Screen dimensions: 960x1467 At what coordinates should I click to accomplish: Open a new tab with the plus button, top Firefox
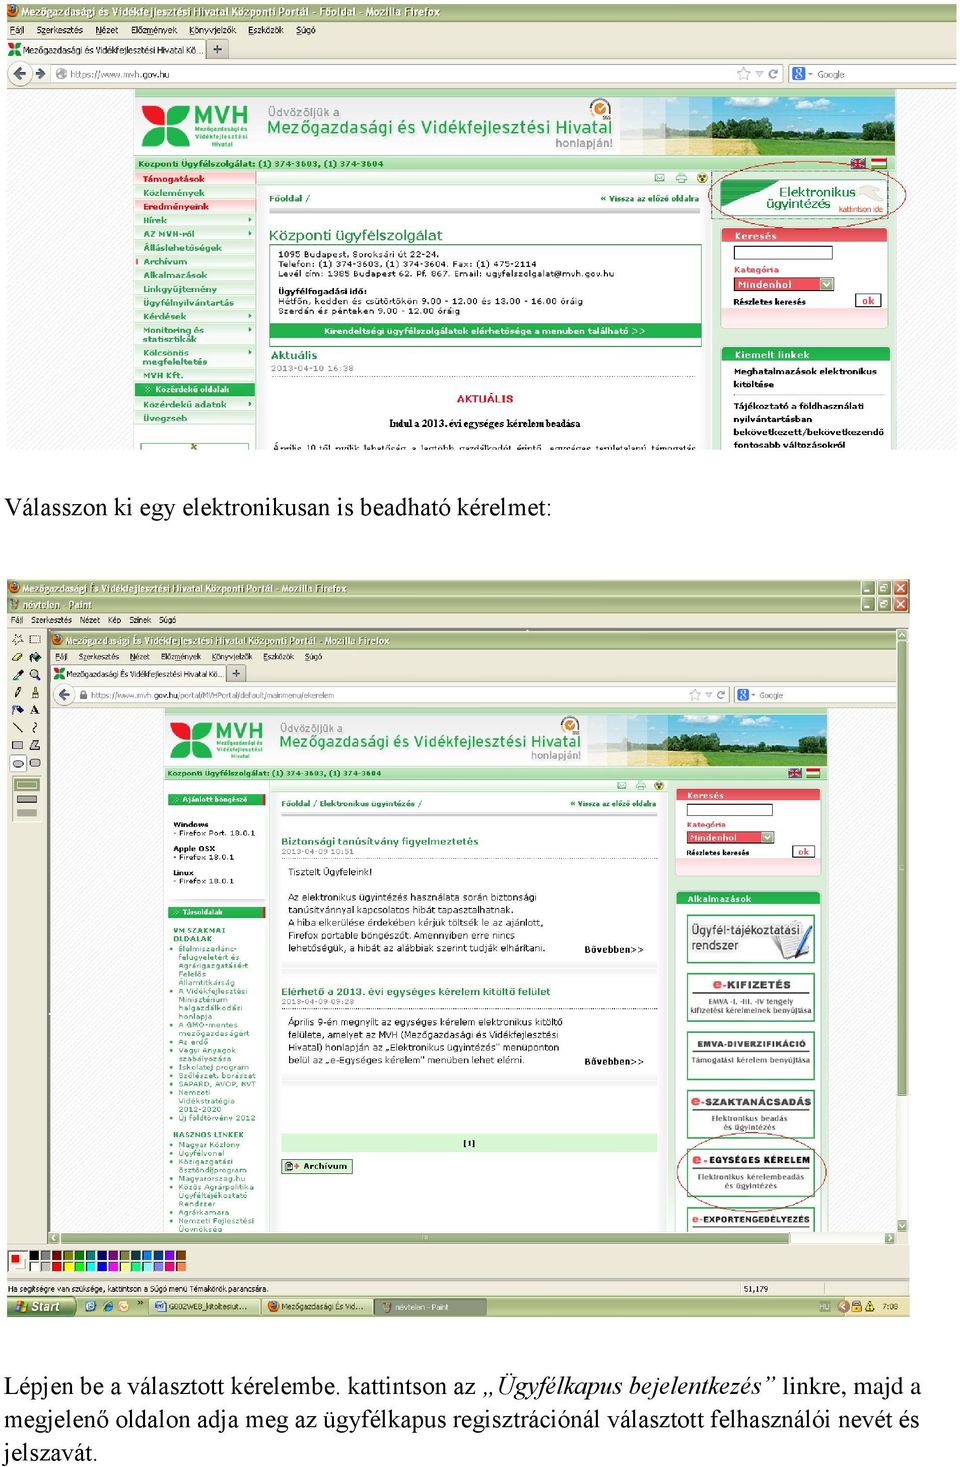coord(217,49)
